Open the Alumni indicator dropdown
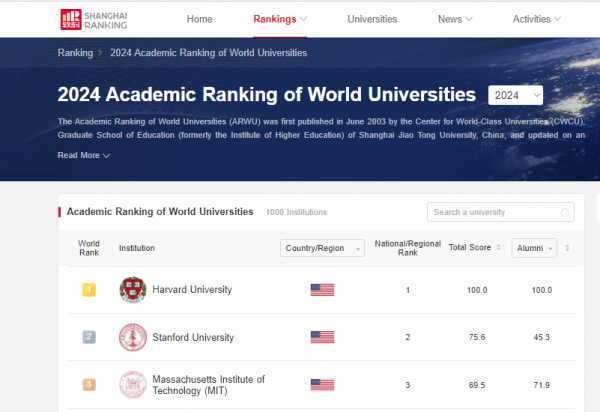 coord(534,248)
